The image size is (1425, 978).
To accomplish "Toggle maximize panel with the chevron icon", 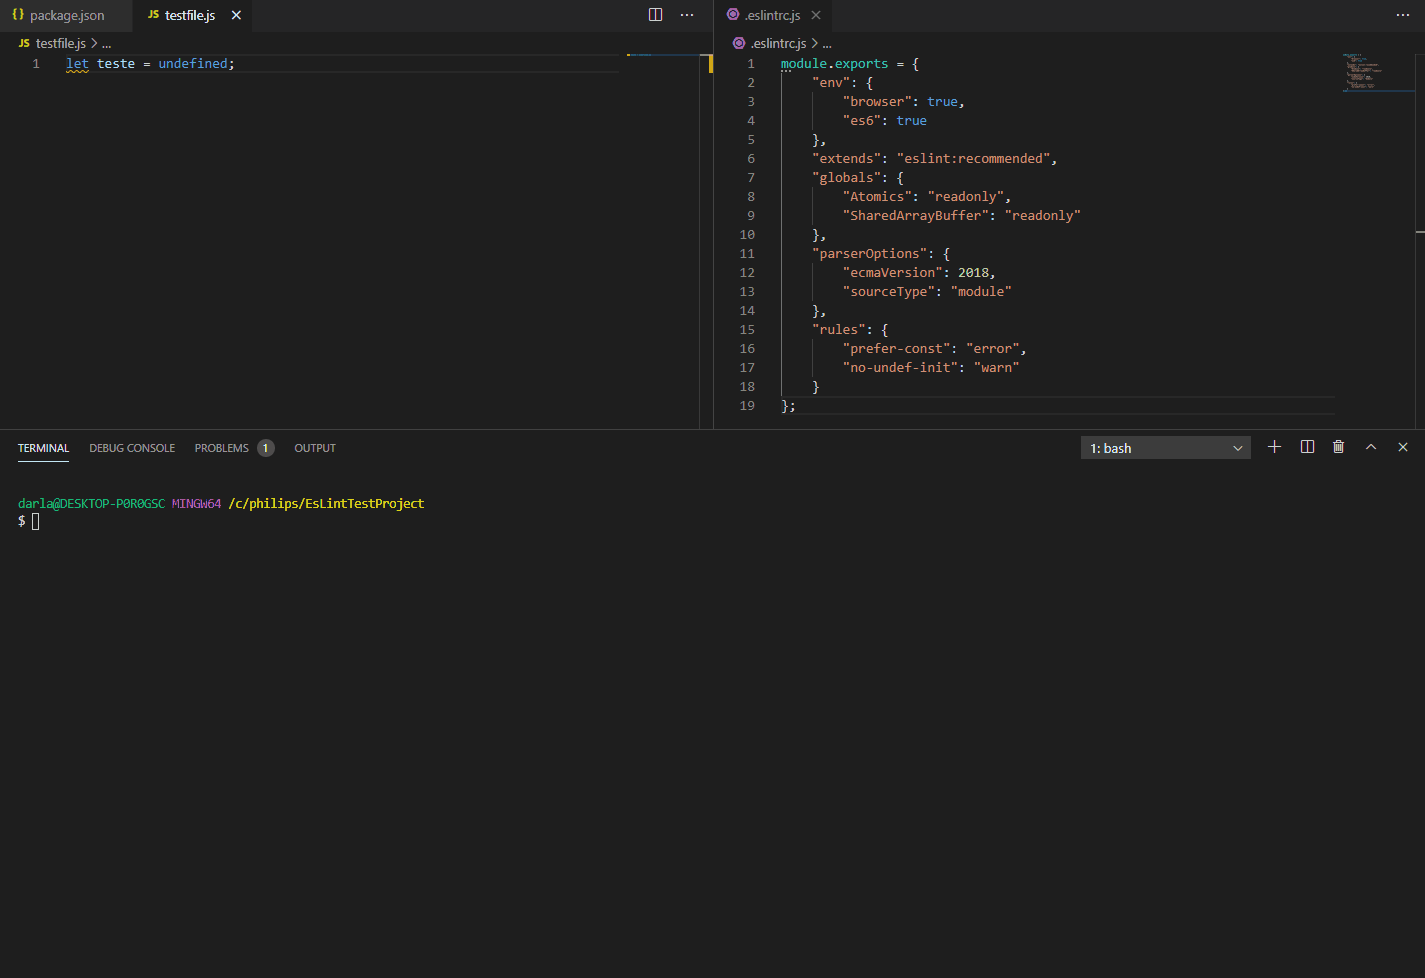I will (x=1371, y=447).
